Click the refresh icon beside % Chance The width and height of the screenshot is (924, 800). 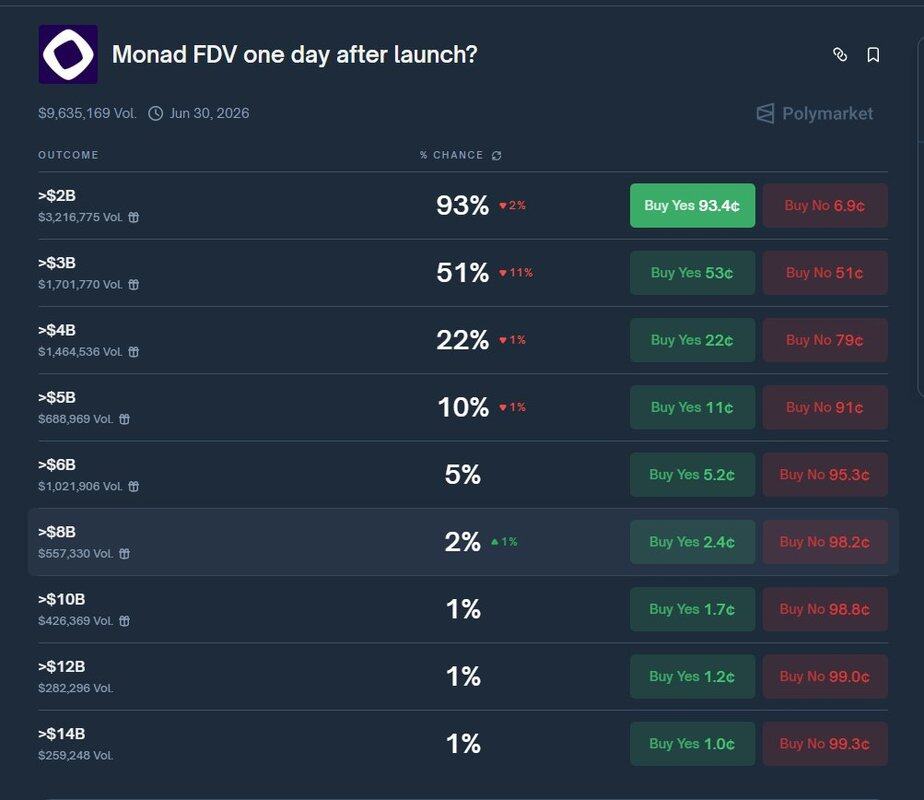[x=497, y=156]
